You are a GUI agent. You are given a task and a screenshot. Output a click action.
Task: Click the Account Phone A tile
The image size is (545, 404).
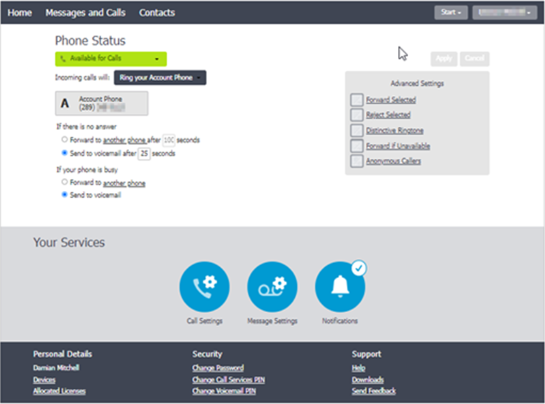point(101,103)
